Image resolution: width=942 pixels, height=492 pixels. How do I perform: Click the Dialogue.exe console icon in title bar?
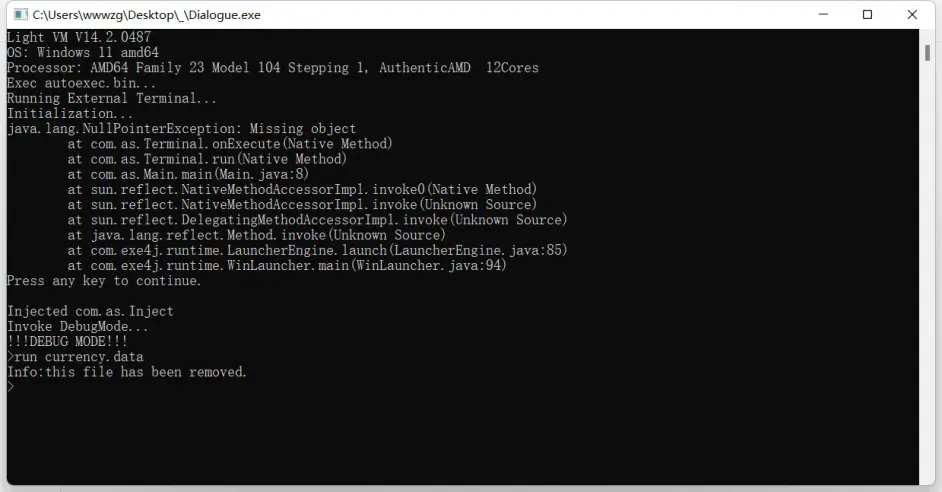18,15
